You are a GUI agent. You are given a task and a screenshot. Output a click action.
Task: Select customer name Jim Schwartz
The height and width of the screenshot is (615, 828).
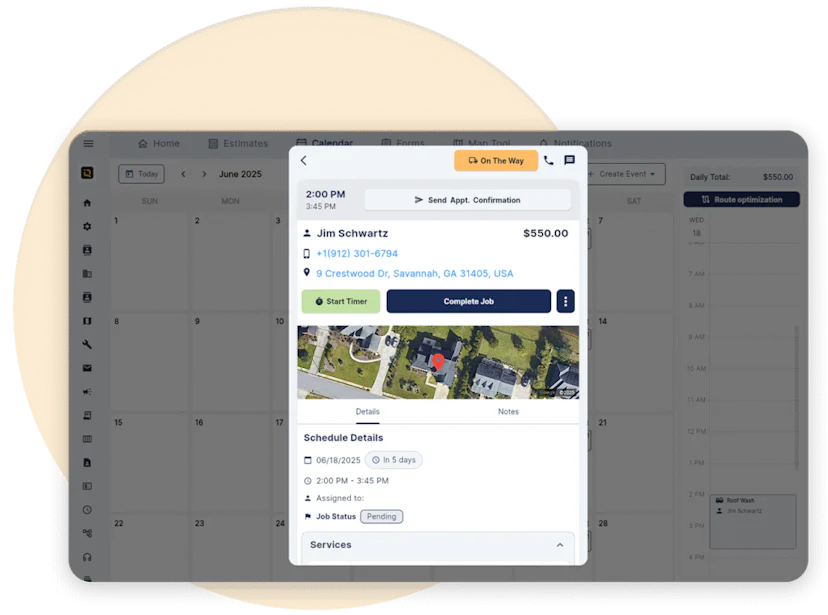[x=352, y=233]
